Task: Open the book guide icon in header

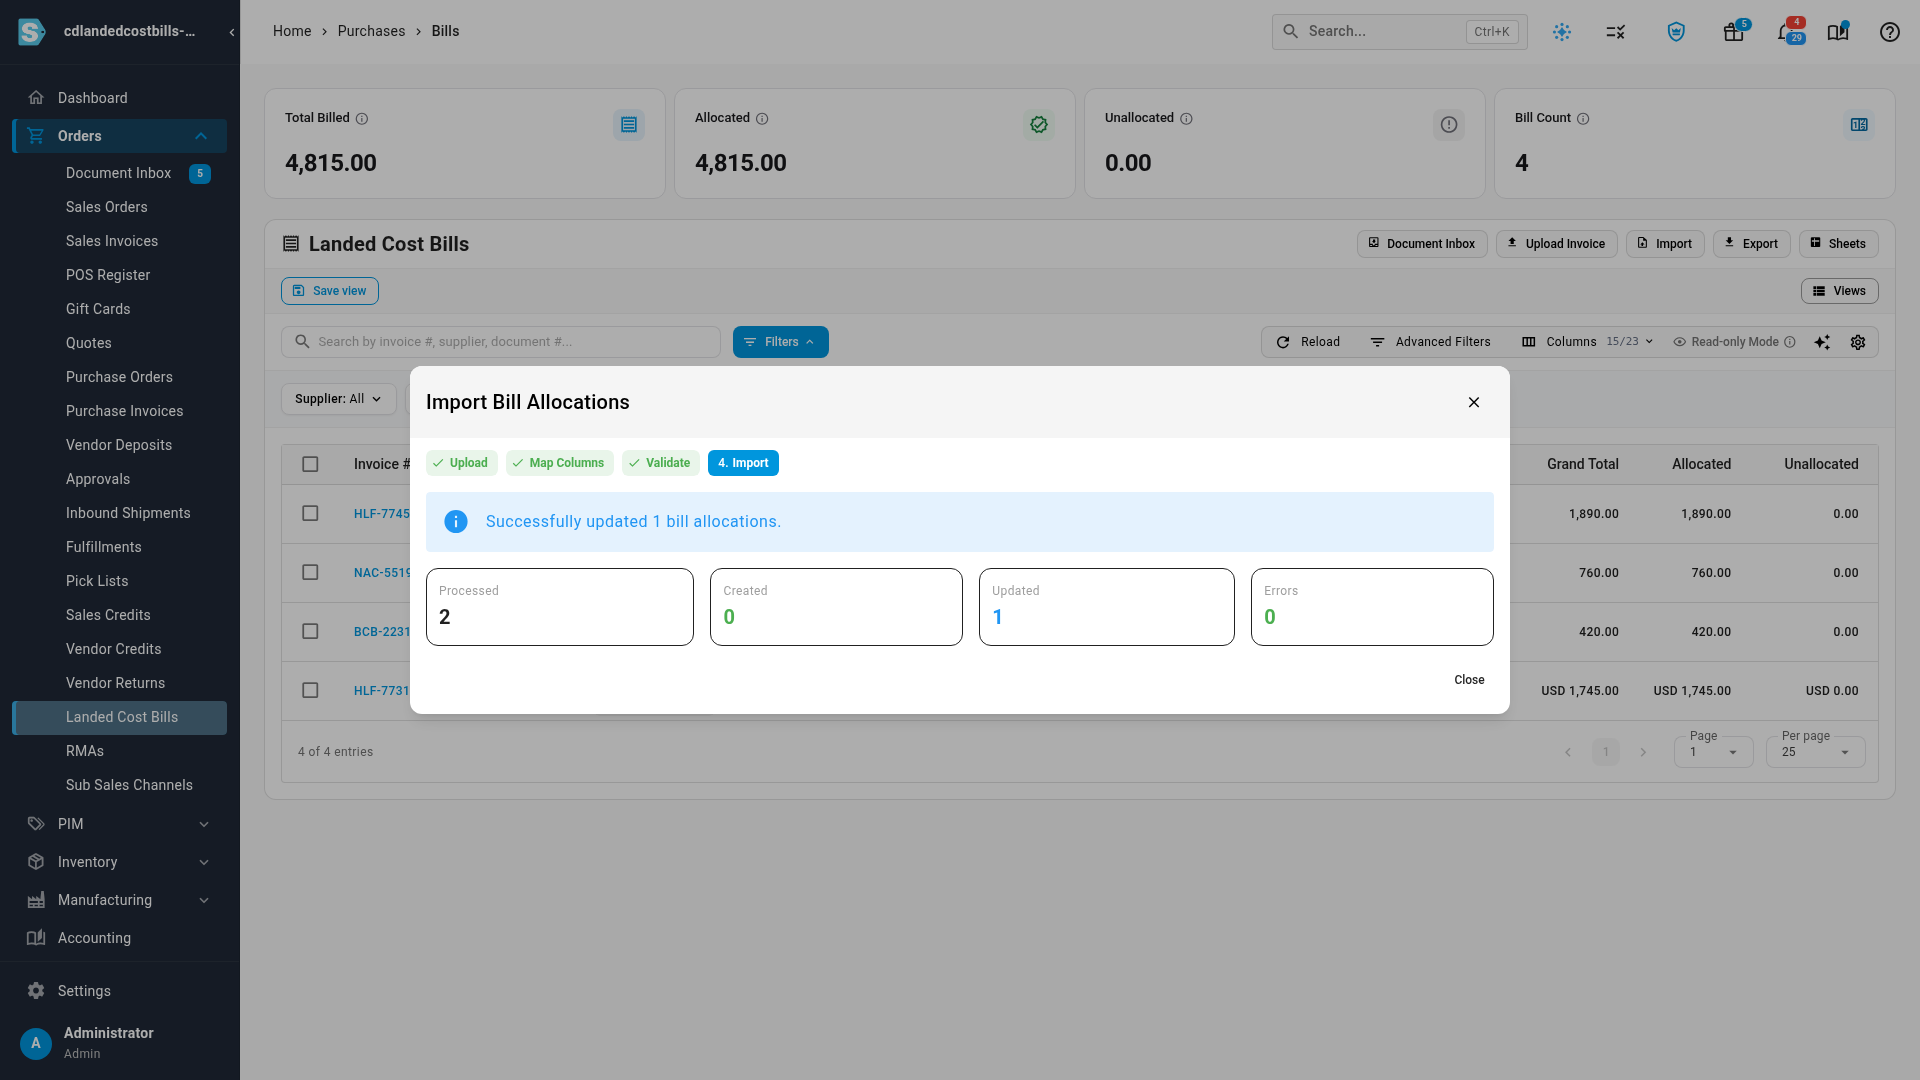Action: (x=1838, y=32)
